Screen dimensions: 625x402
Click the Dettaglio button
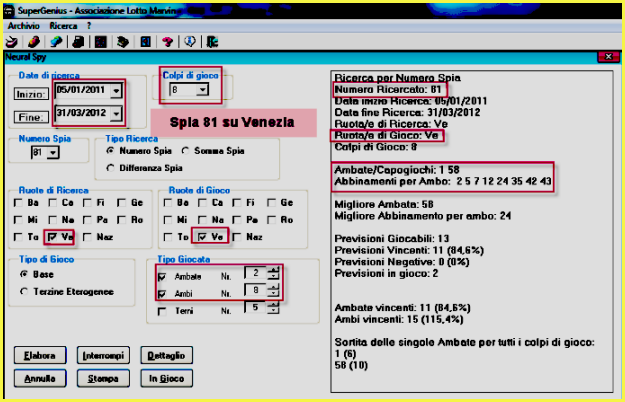click(x=166, y=355)
